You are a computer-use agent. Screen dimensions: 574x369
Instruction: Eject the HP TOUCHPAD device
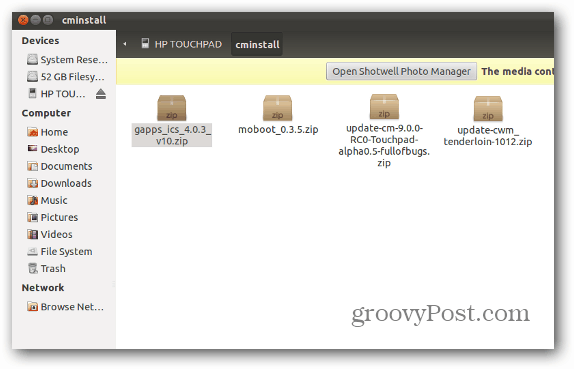101,94
